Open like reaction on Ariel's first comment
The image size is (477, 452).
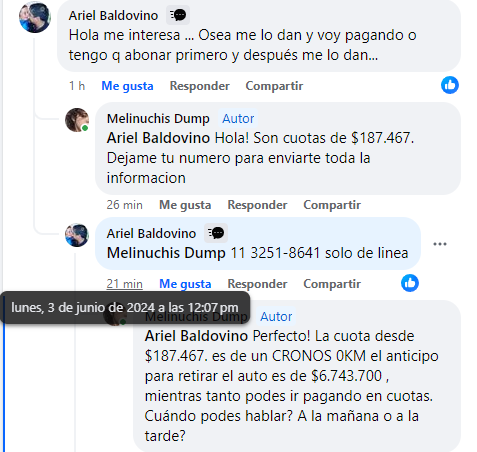coord(450,85)
